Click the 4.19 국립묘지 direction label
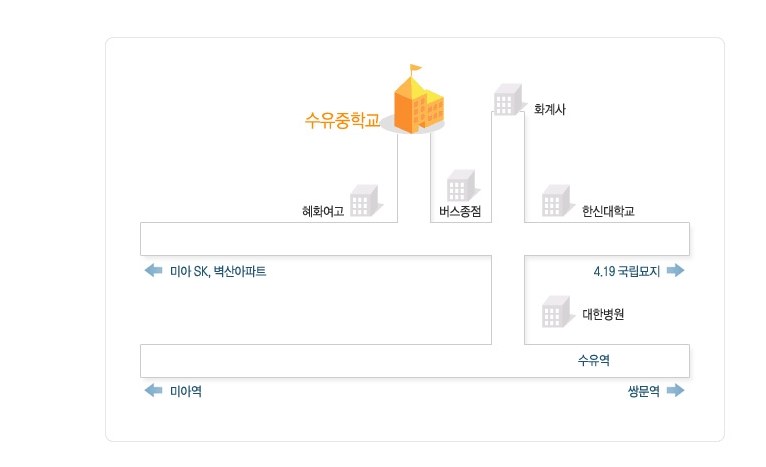 (x=627, y=271)
